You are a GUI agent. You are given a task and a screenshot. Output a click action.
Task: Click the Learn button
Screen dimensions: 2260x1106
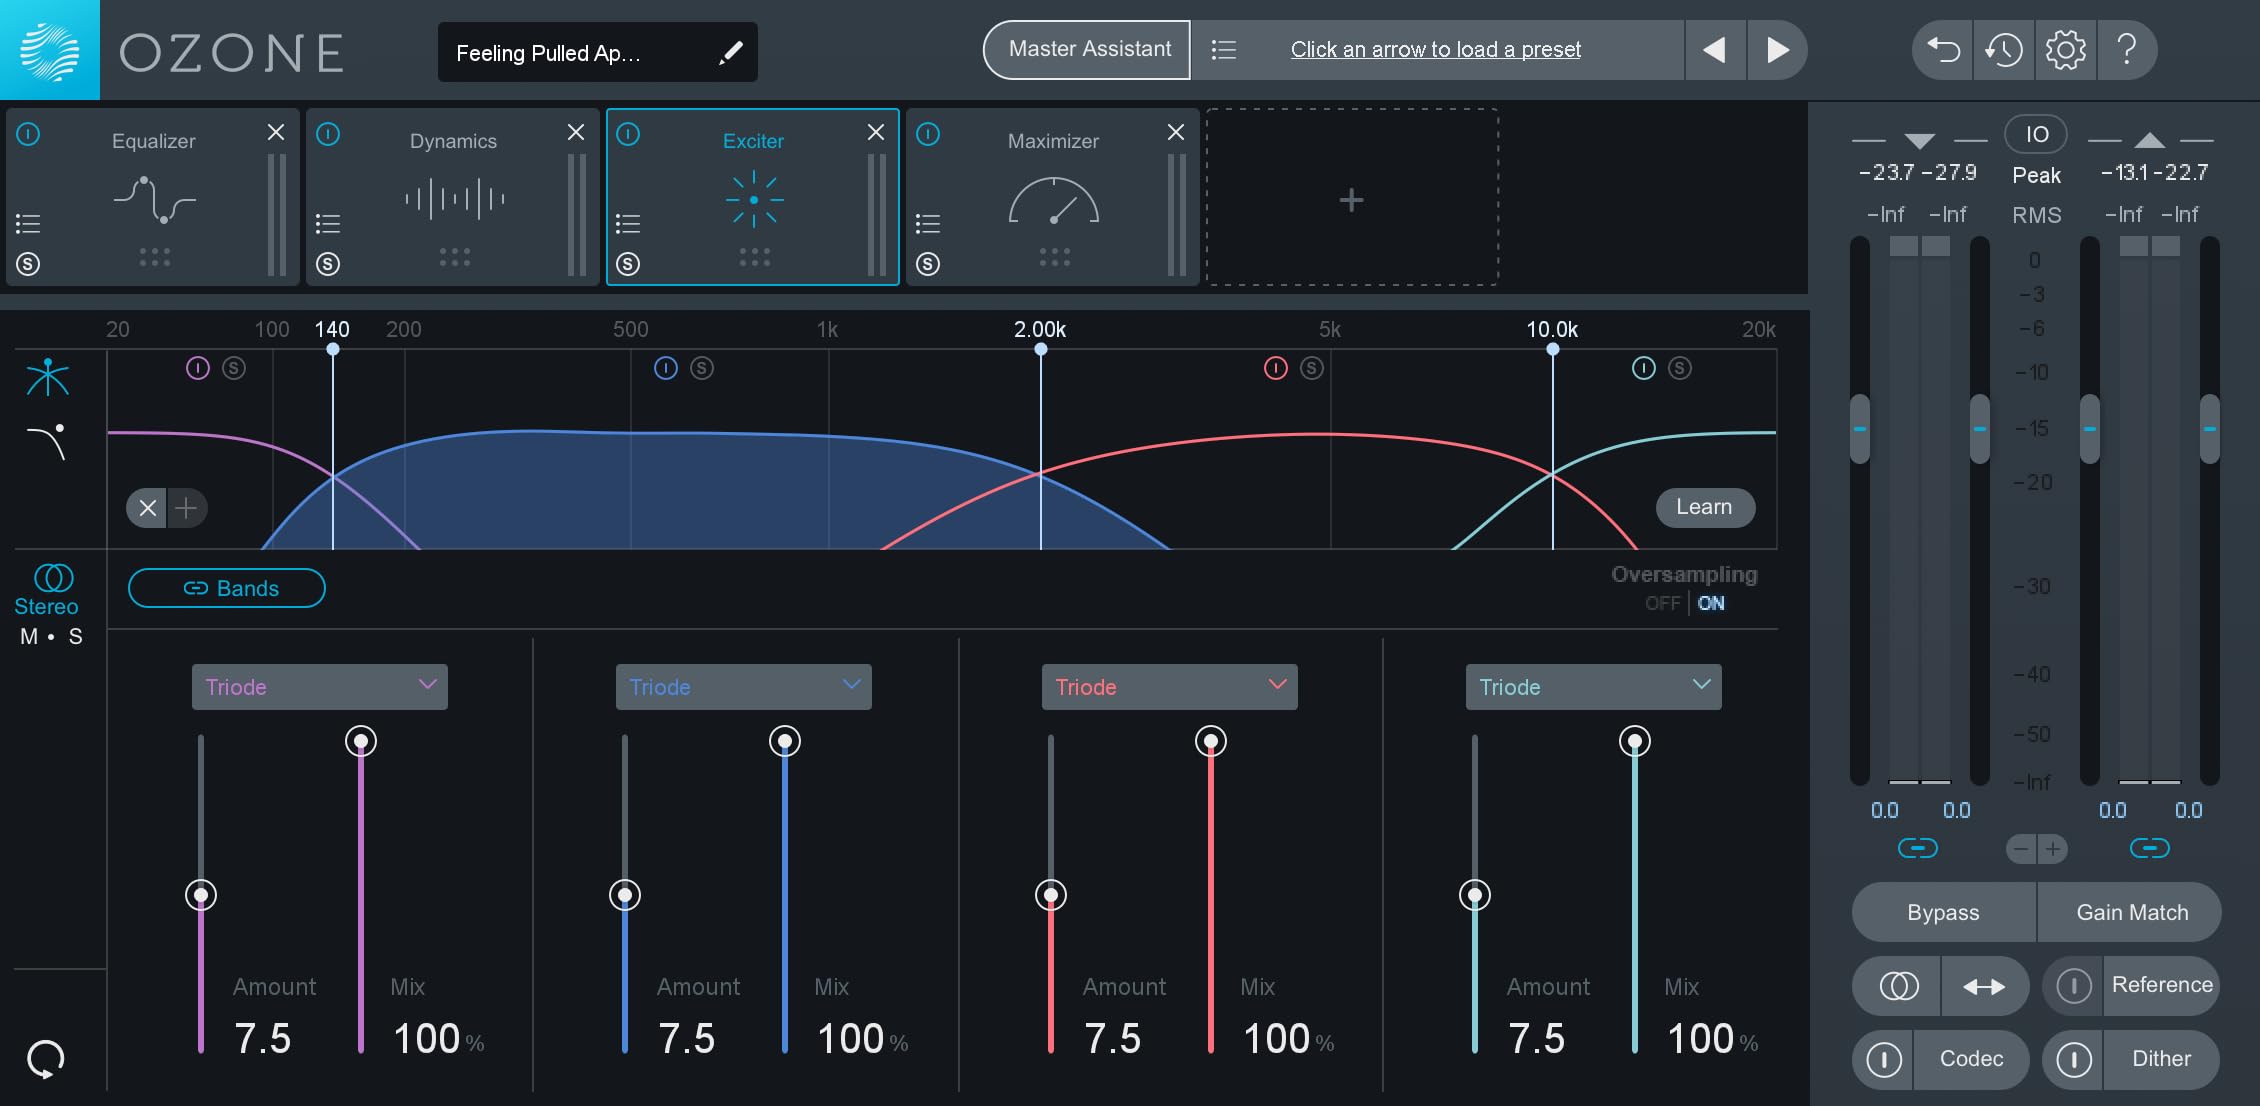click(1704, 507)
